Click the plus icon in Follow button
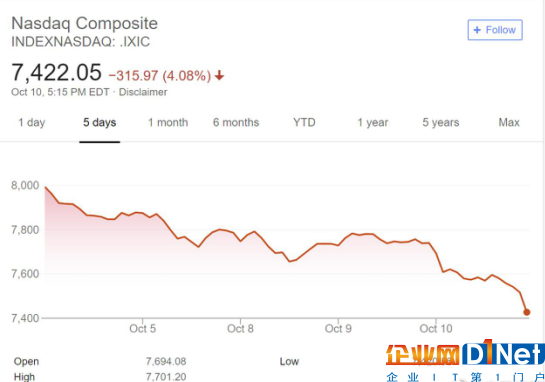Image resolution: width=545 pixels, height=382 pixels. pos(477,30)
